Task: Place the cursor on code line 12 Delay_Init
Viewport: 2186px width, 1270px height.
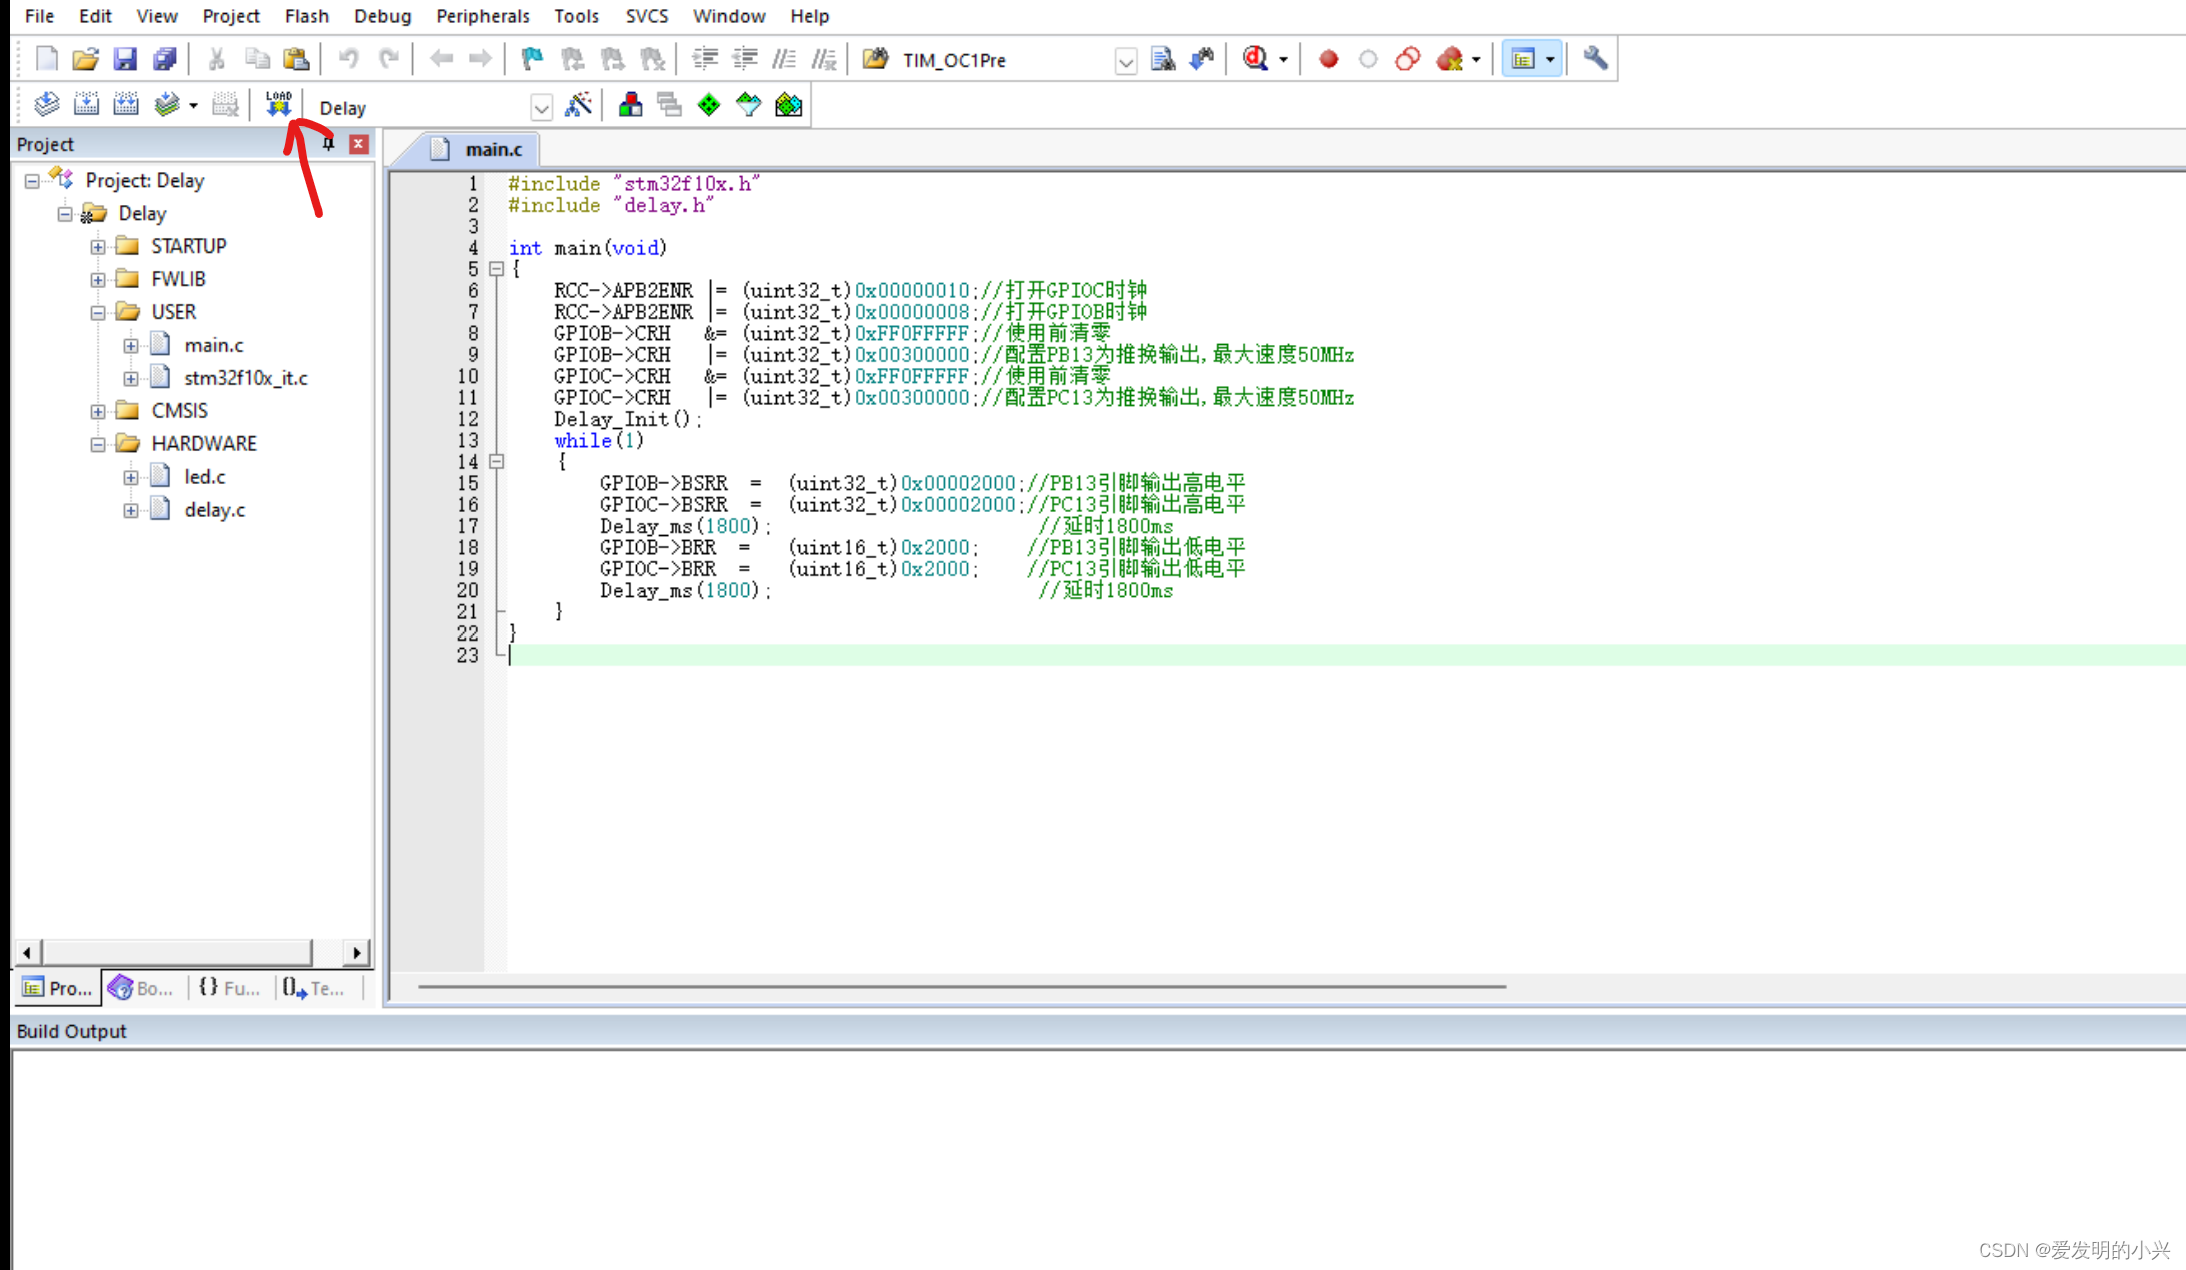Action: tap(628, 419)
